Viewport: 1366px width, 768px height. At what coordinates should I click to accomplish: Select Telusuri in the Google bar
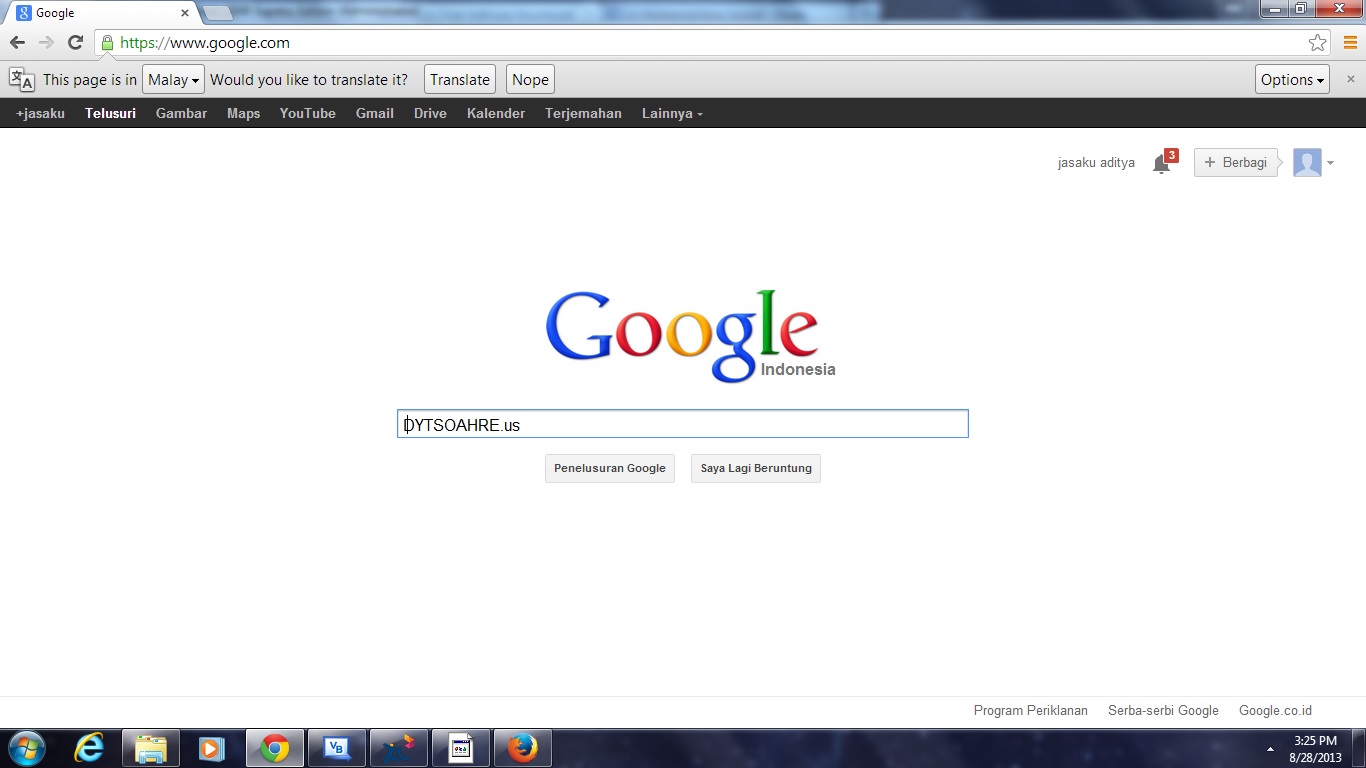click(110, 113)
